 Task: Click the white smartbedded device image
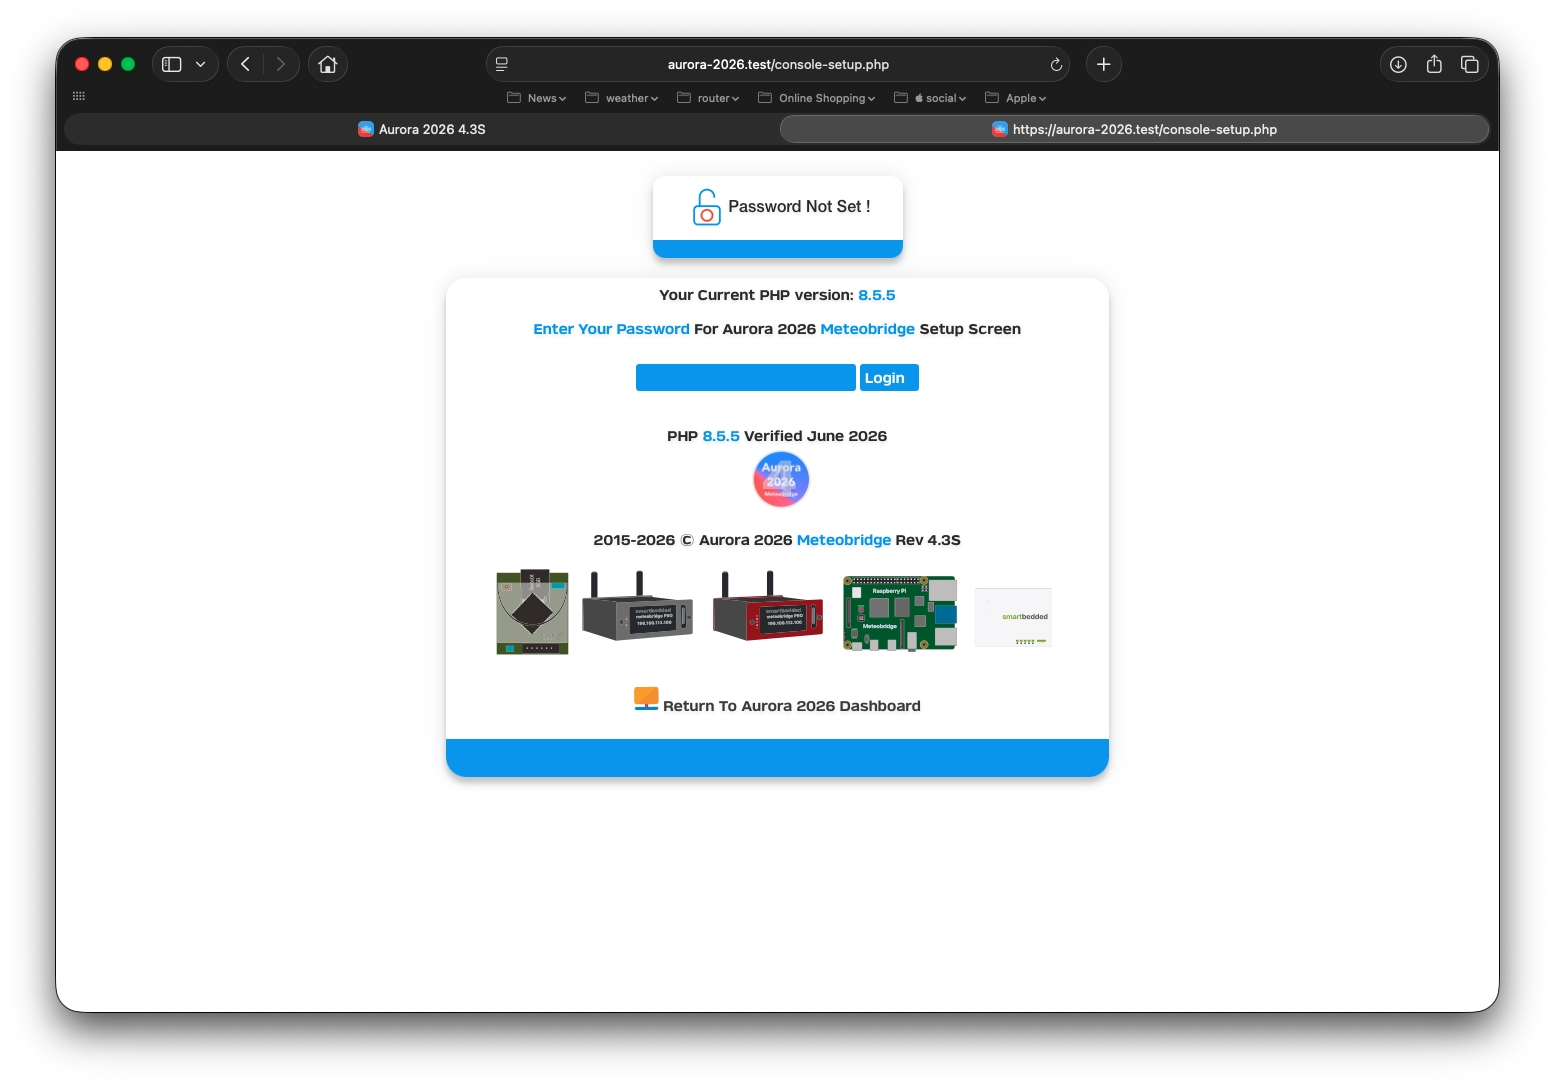click(1013, 617)
